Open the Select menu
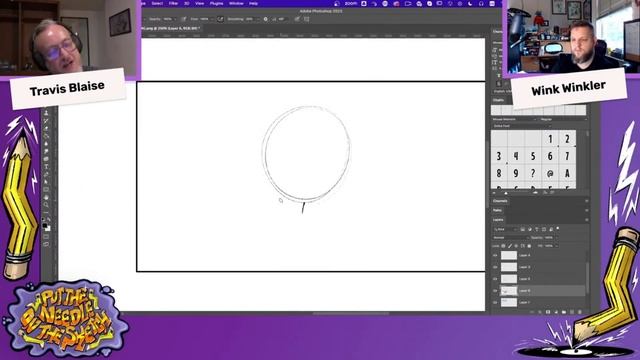640x360 pixels. pos(157,3)
